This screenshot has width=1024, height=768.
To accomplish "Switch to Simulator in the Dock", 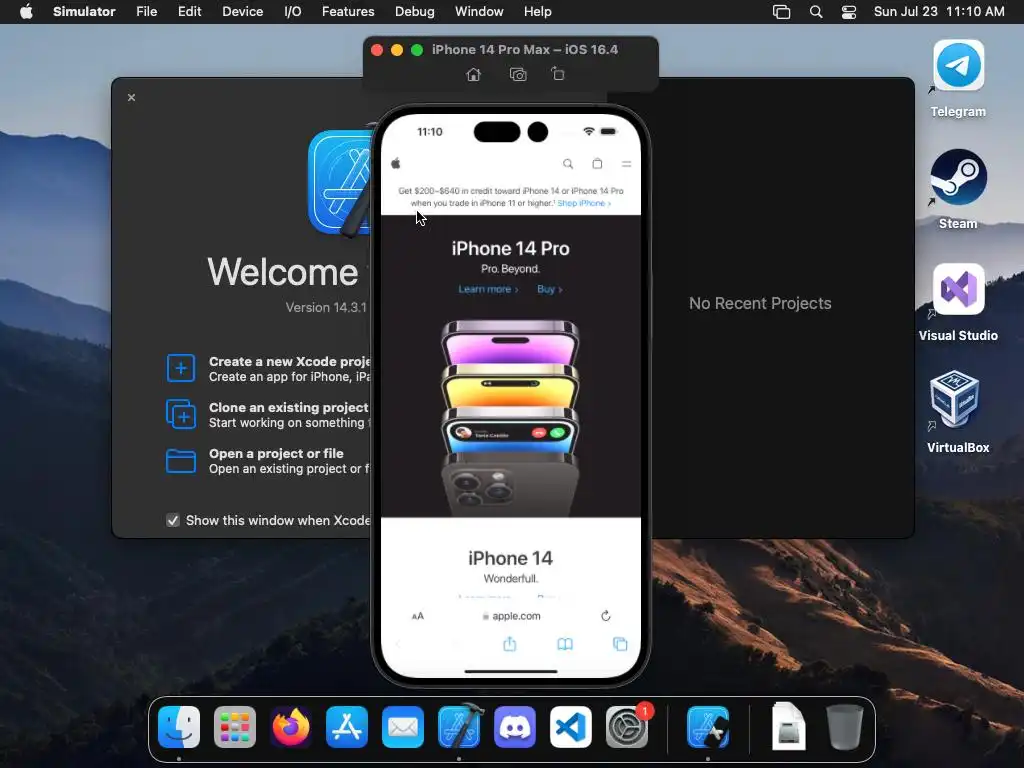I will [708, 727].
